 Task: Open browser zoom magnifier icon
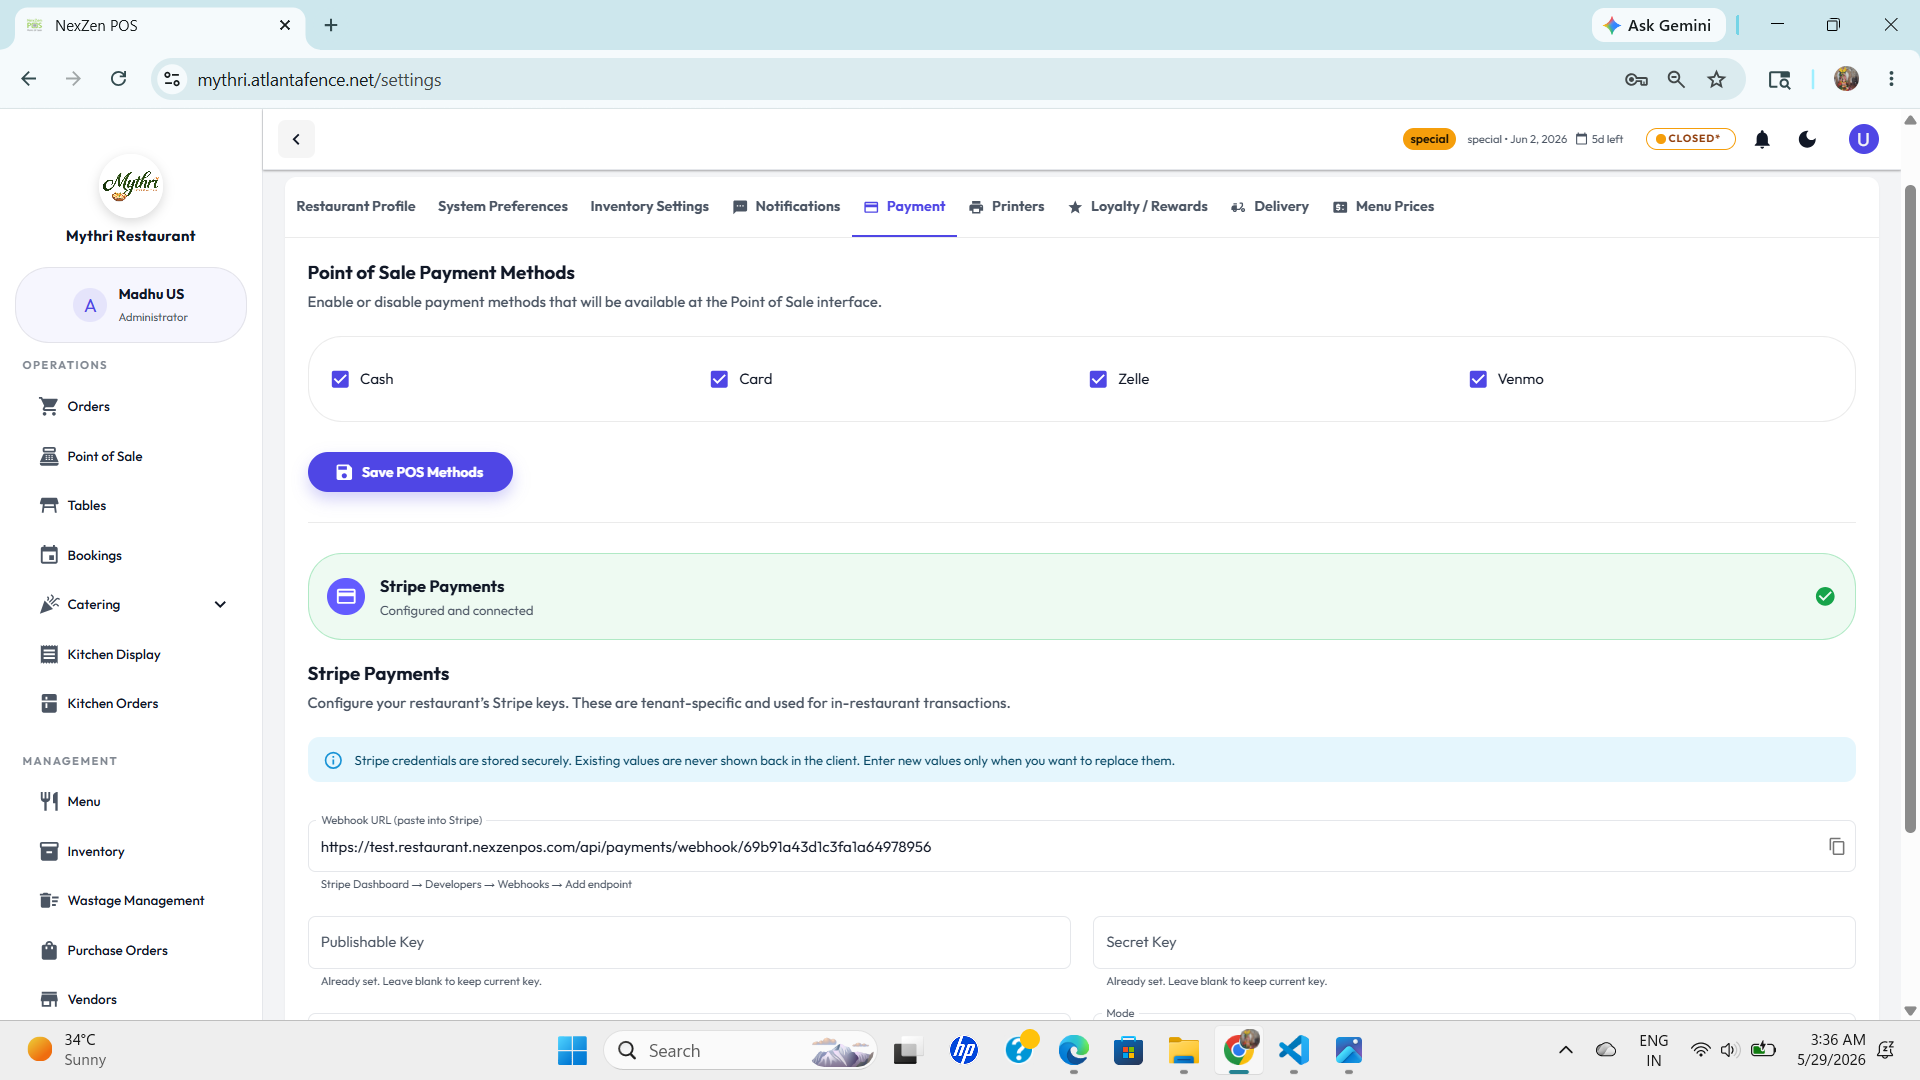point(1676,79)
